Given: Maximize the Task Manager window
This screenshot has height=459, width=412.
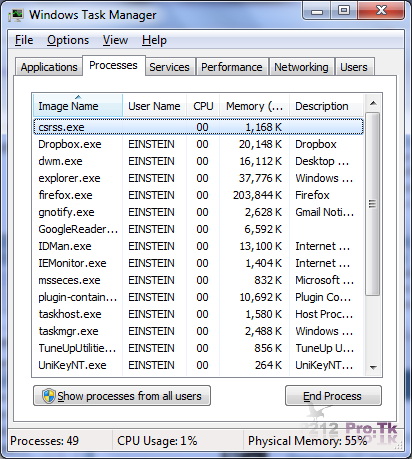Looking at the screenshot, I should [x=344, y=11].
